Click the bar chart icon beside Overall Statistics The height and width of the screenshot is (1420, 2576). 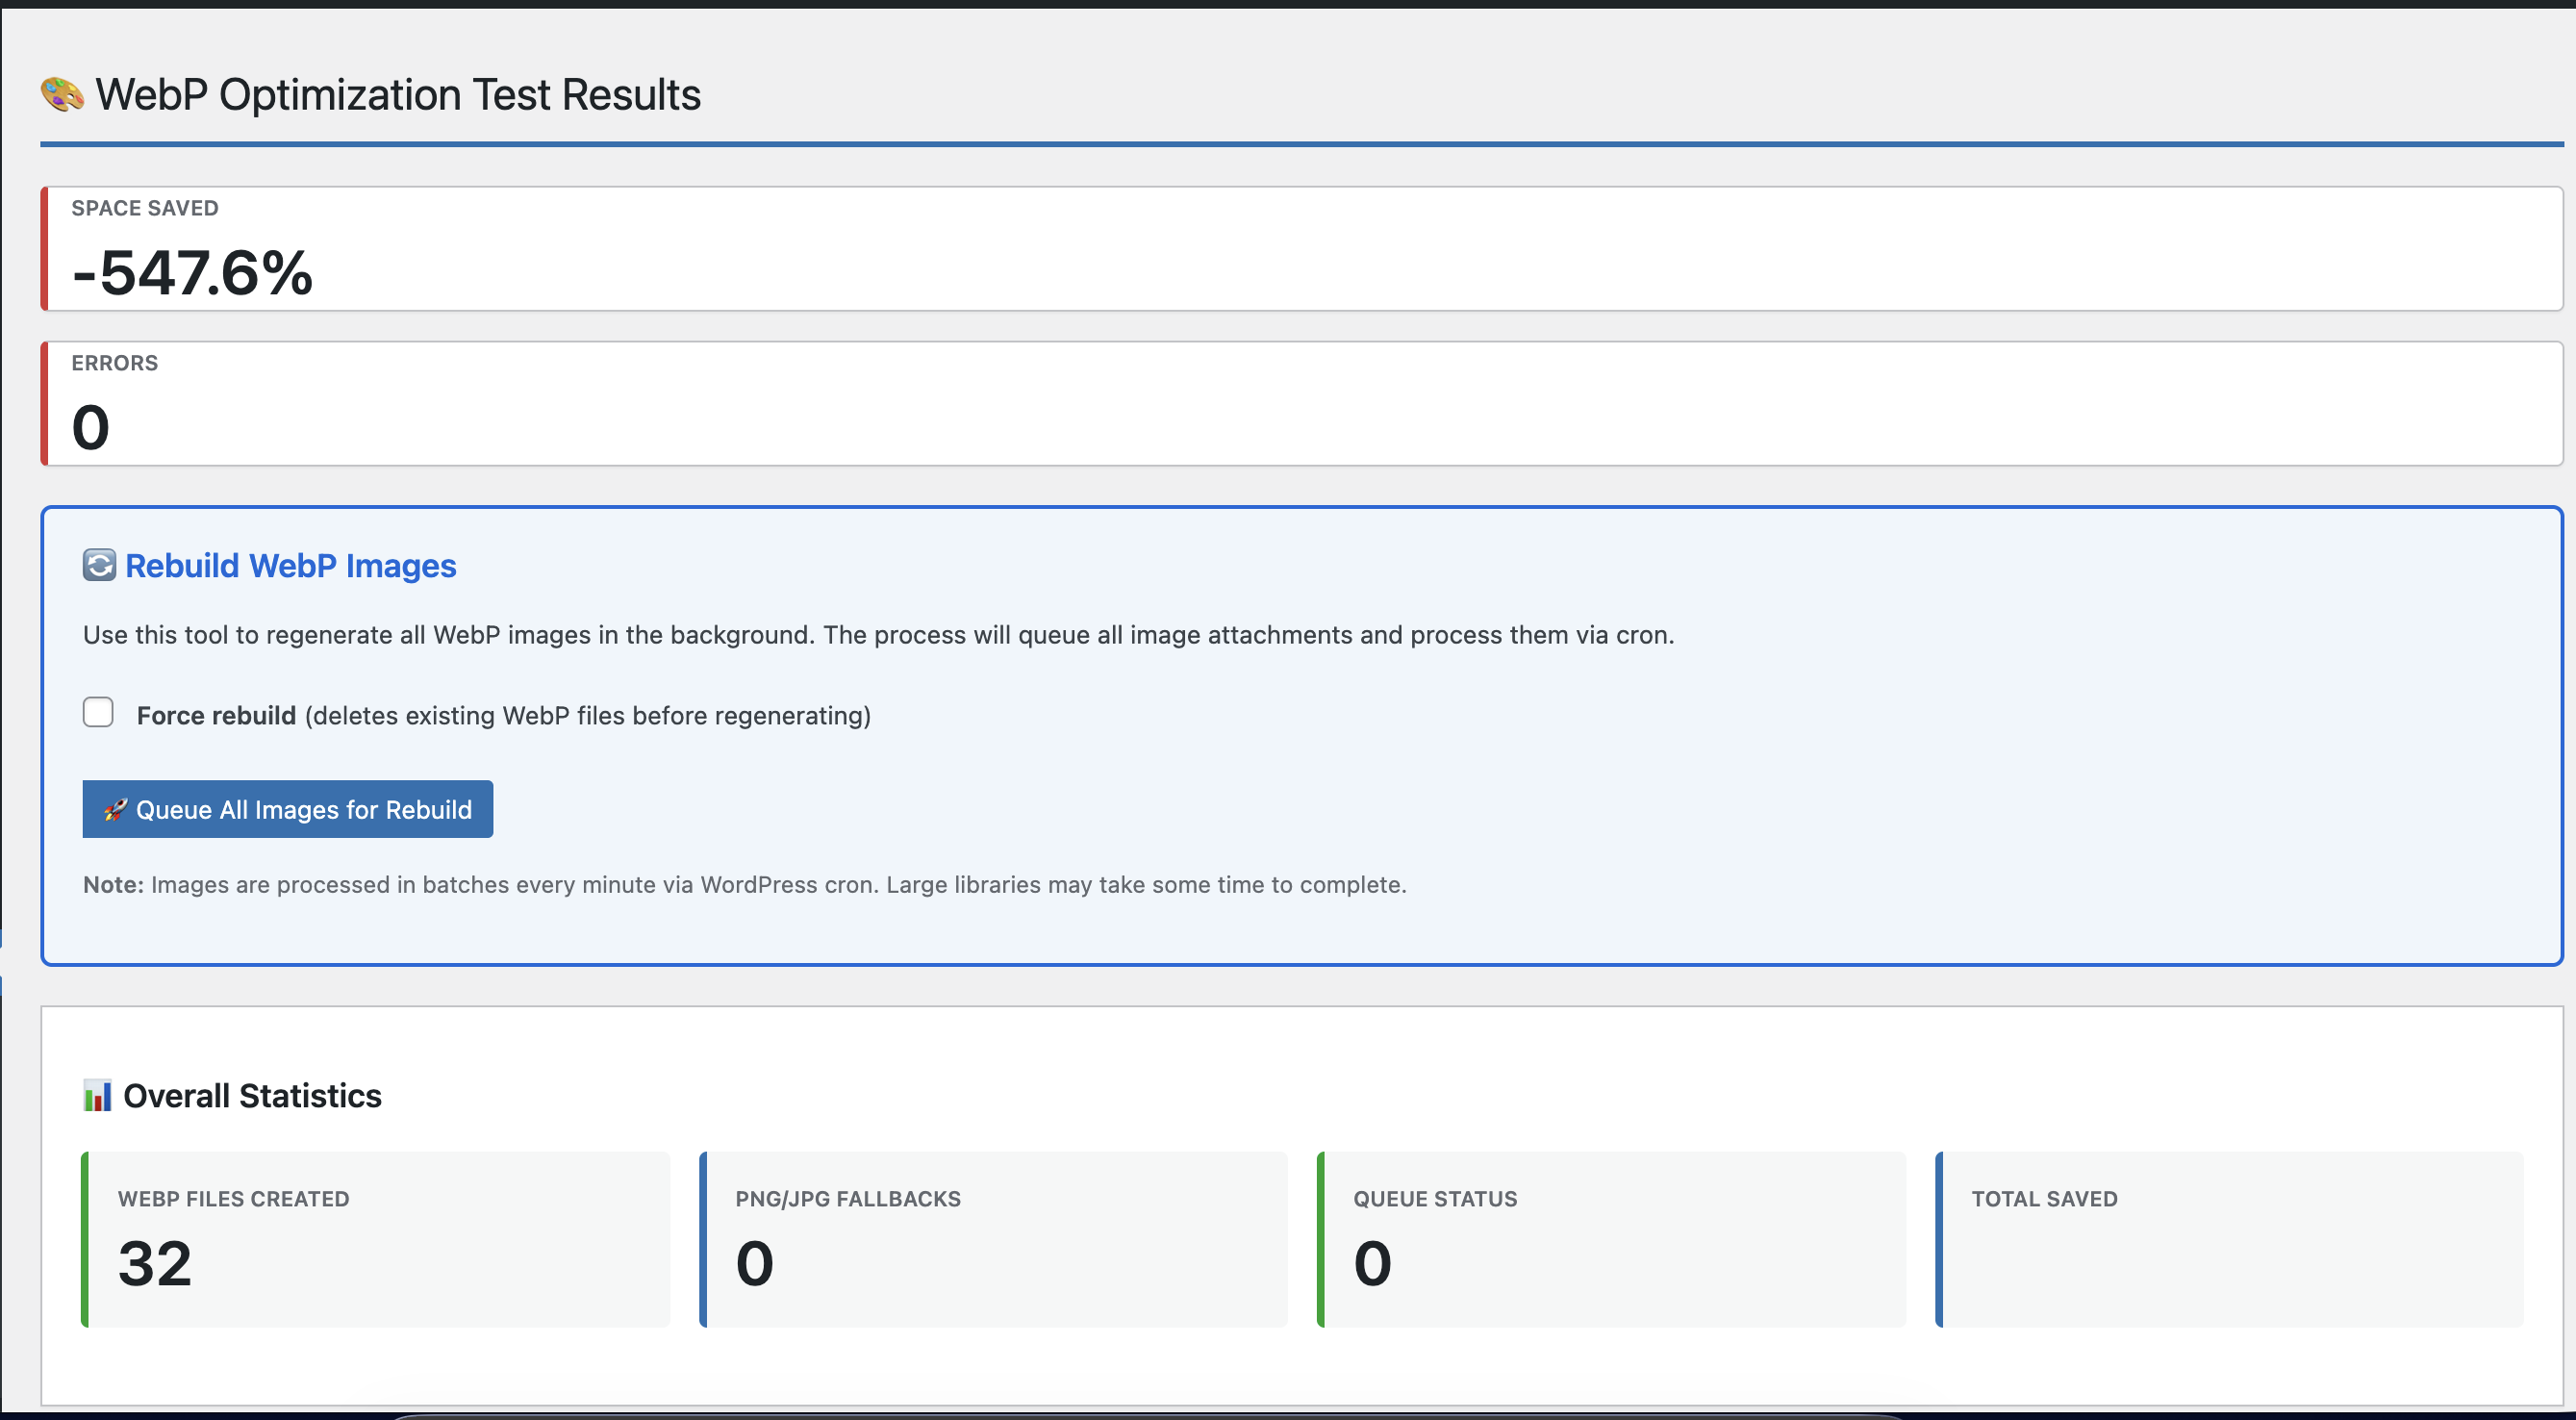[x=97, y=1096]
